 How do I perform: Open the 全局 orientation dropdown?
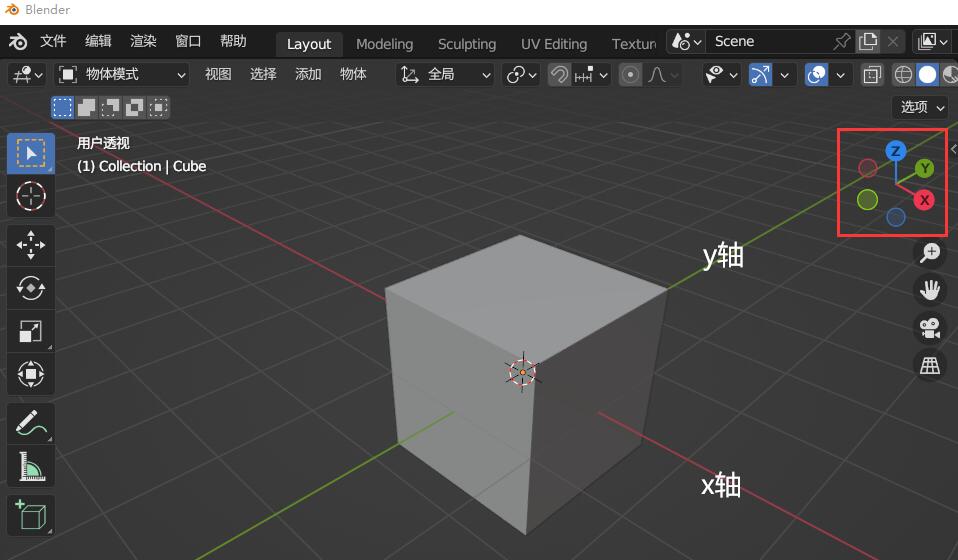coord(445,75)
